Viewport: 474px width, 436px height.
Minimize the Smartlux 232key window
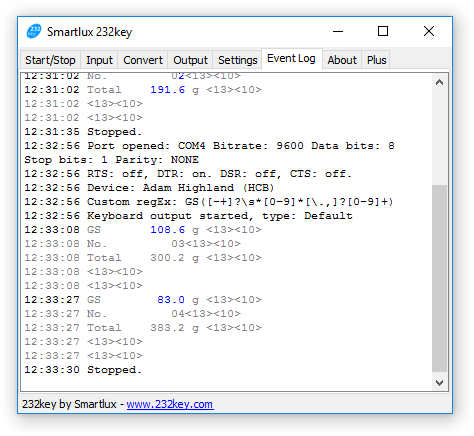point(338,32)
